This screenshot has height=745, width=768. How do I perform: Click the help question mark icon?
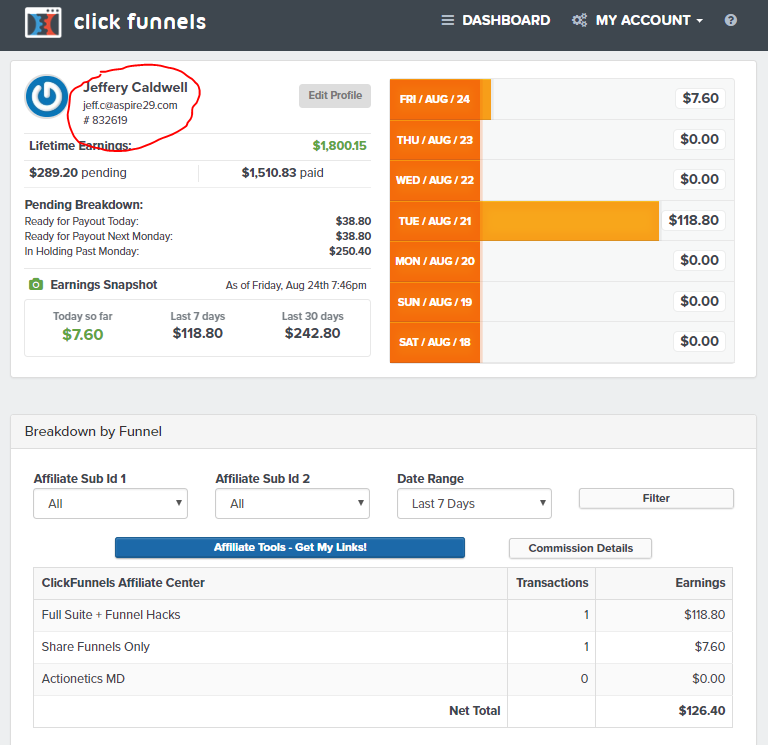[x=731, y=20]
